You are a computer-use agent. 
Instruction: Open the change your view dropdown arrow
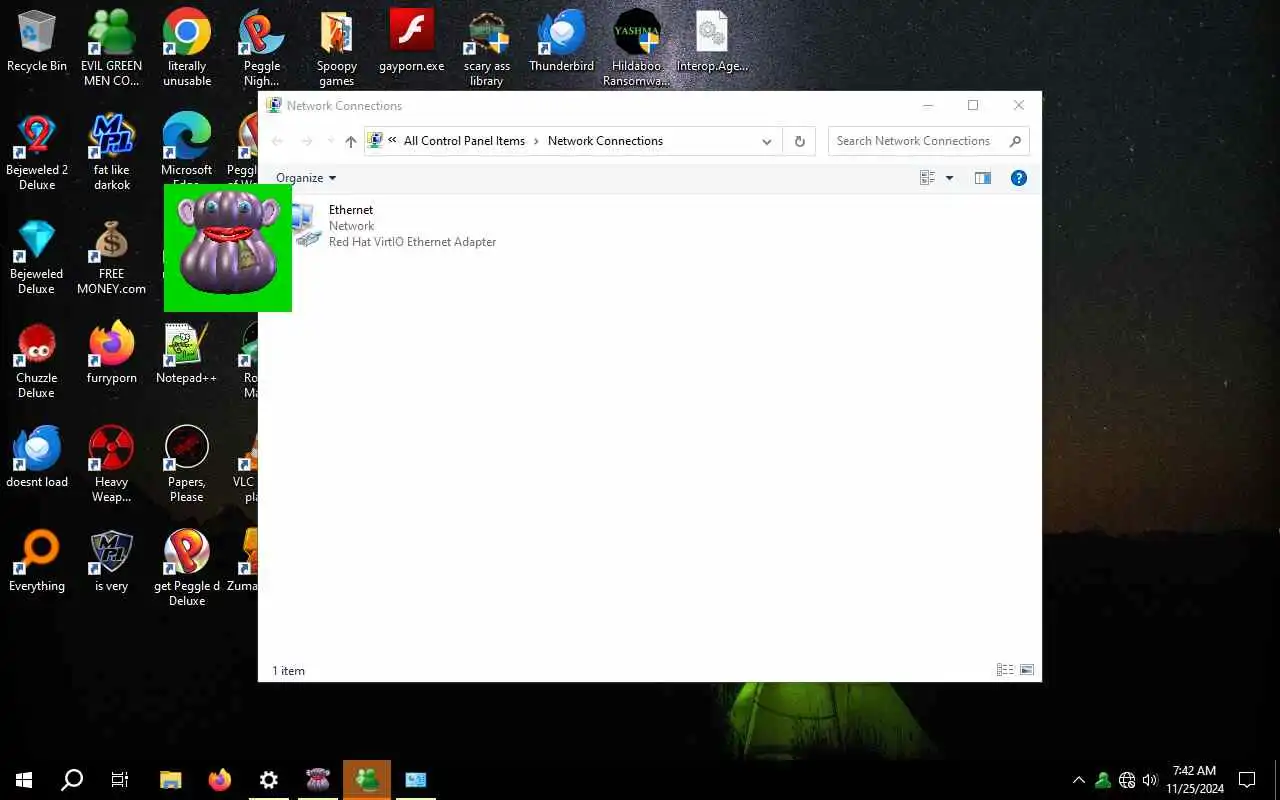pyautogui.click(x=949, y=178)
